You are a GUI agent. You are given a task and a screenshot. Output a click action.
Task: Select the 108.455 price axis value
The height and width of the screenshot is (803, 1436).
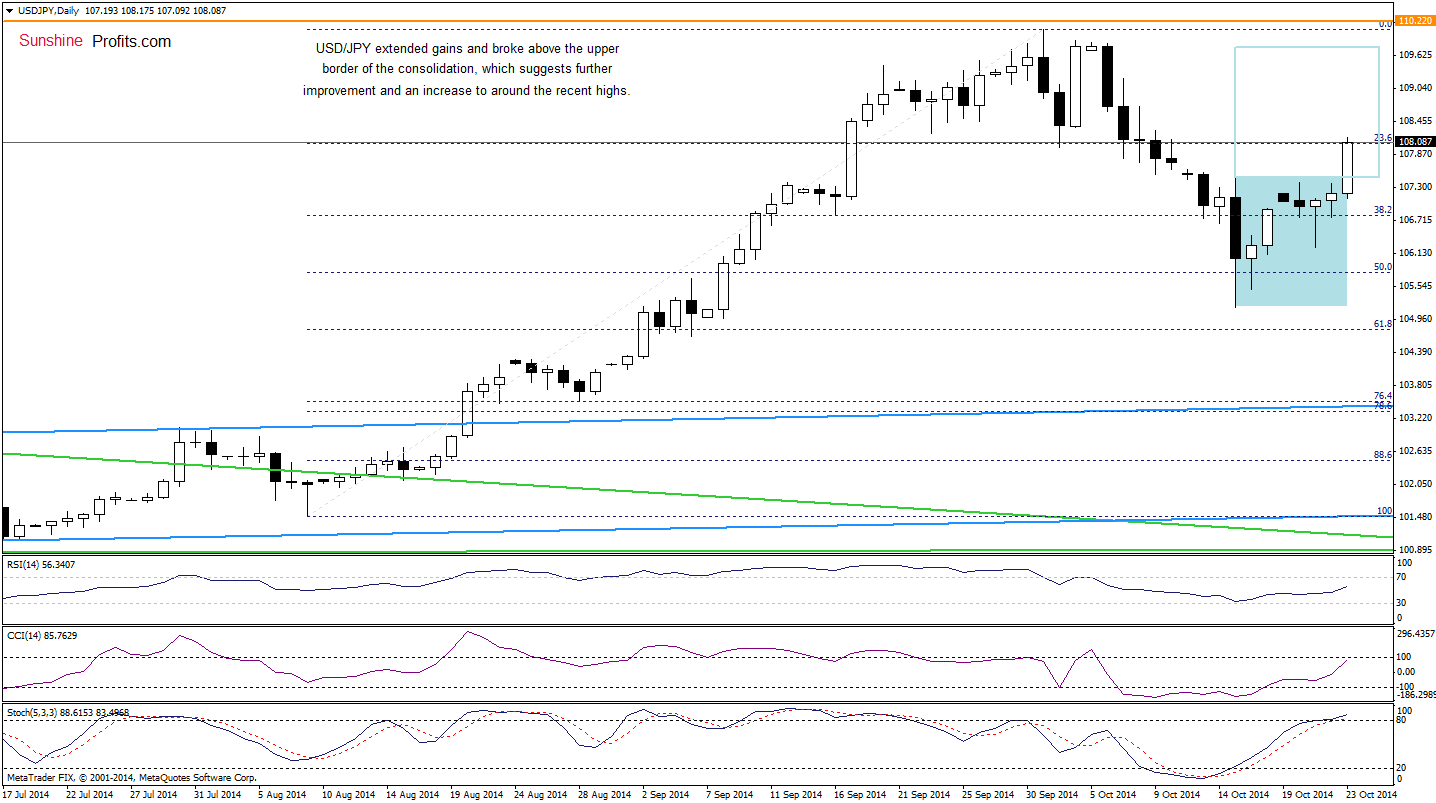coord(1414,122)
